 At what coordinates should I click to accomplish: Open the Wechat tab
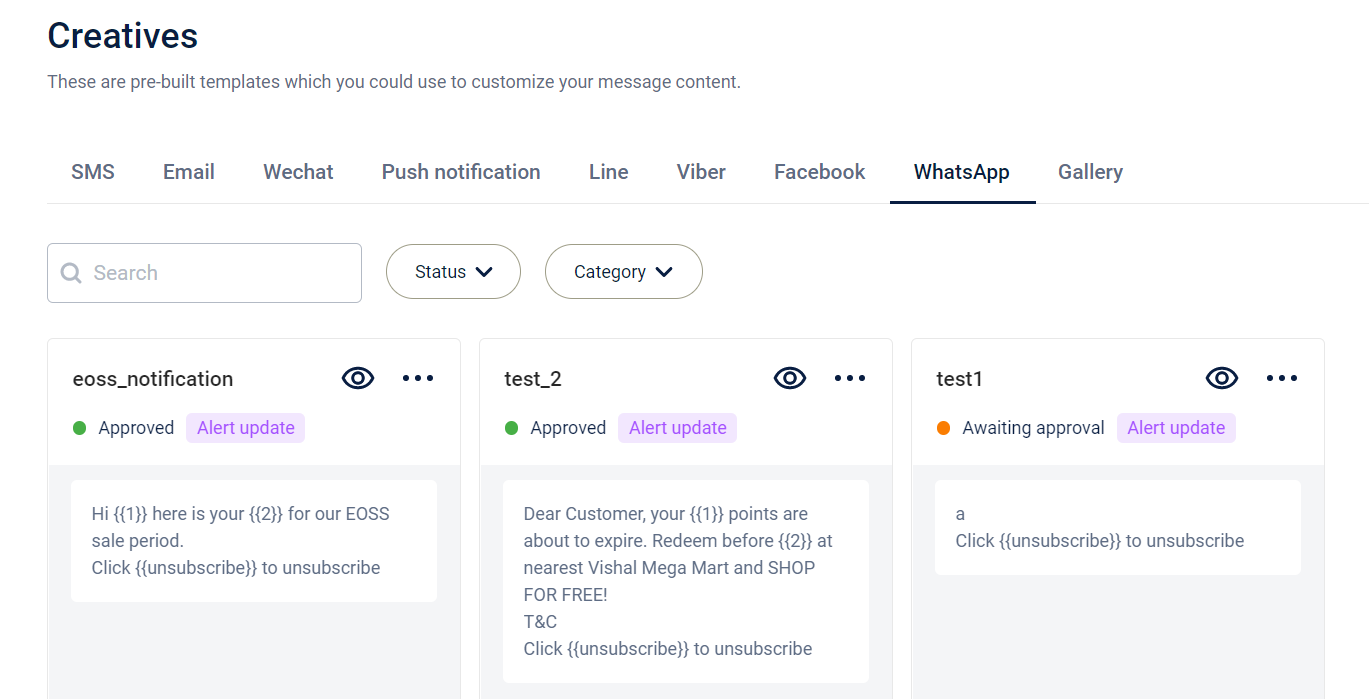click(x=298, y=172)
